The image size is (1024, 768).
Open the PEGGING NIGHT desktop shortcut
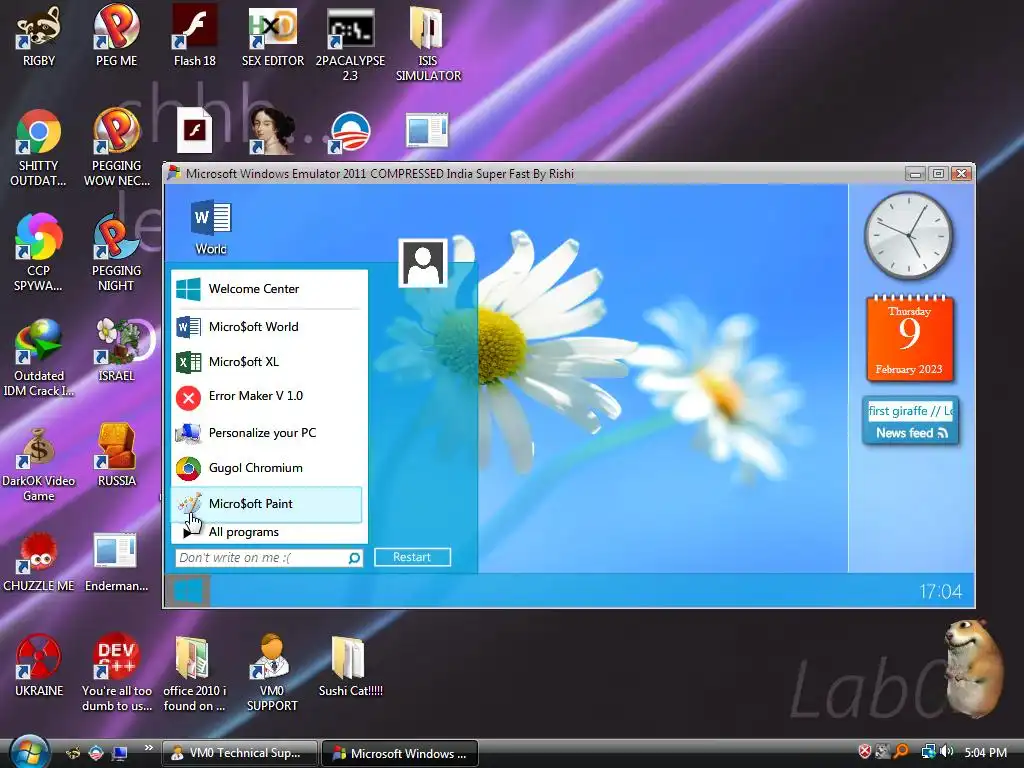pyautogui.click(x=116, y=252)
